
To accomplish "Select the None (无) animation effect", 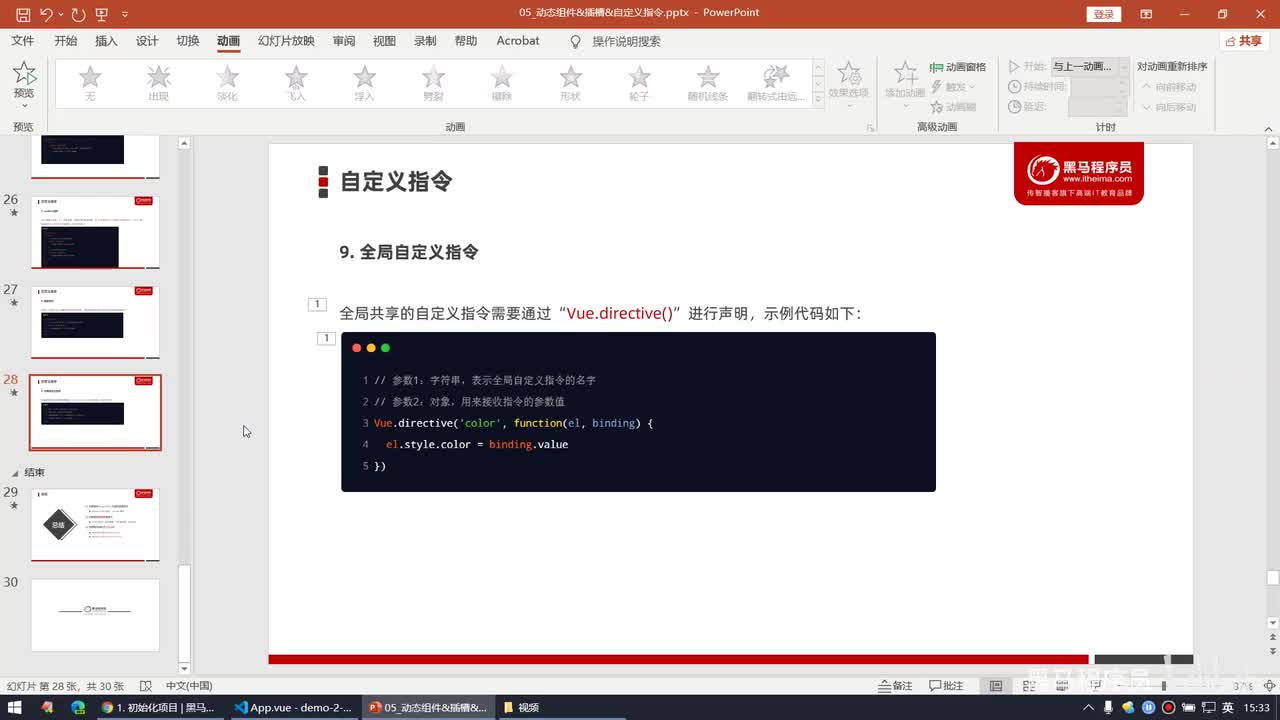I will tap(90, 82).
